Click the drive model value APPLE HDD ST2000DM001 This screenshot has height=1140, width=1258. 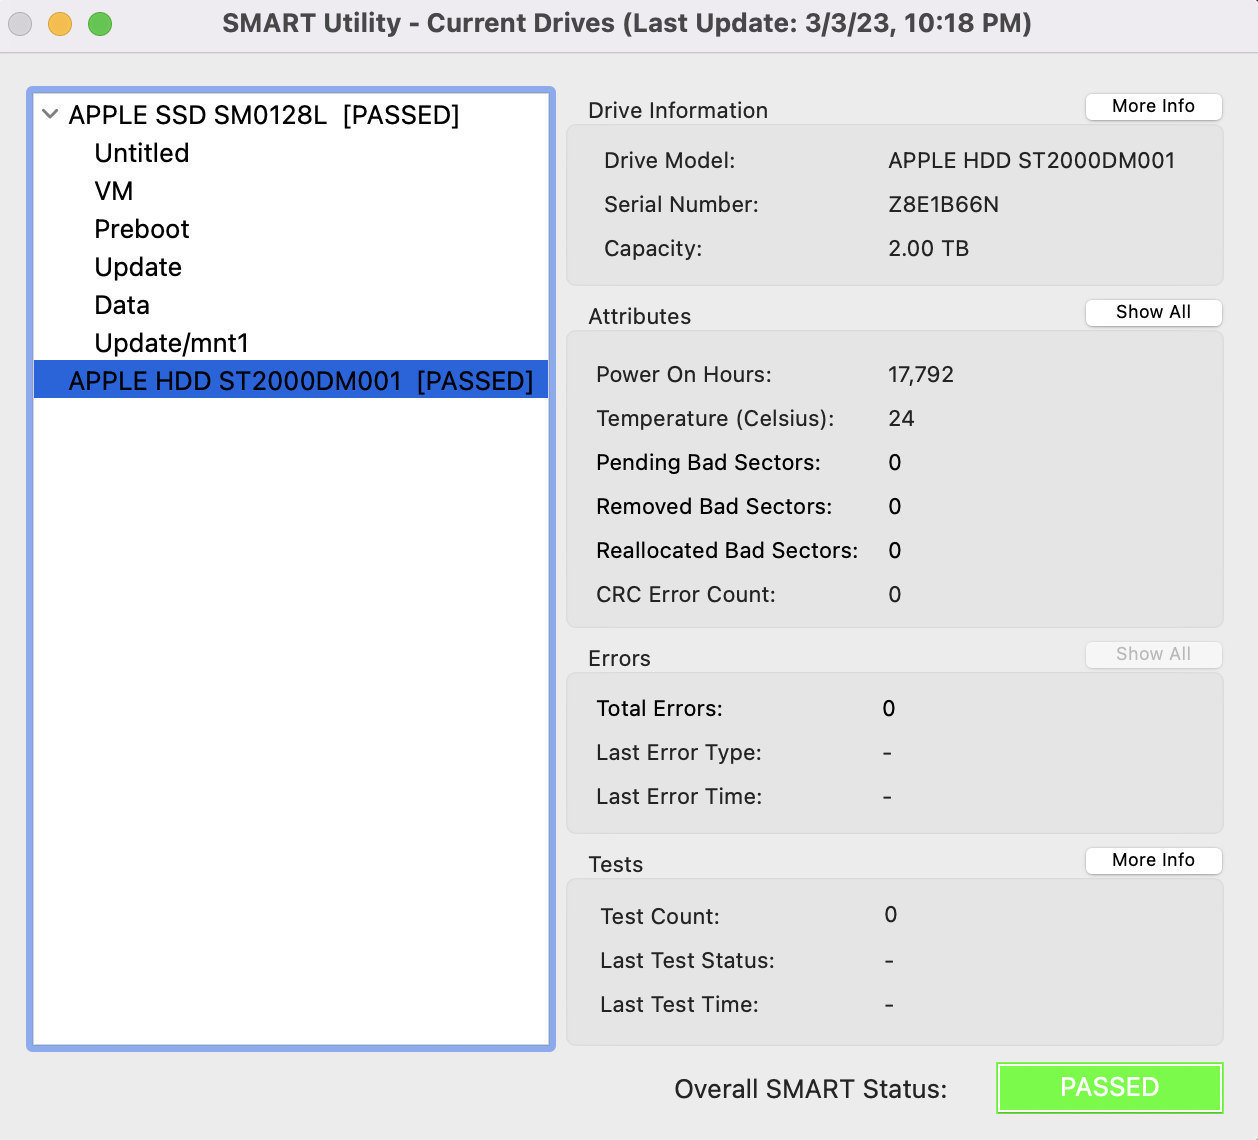tap(1032, 160)
